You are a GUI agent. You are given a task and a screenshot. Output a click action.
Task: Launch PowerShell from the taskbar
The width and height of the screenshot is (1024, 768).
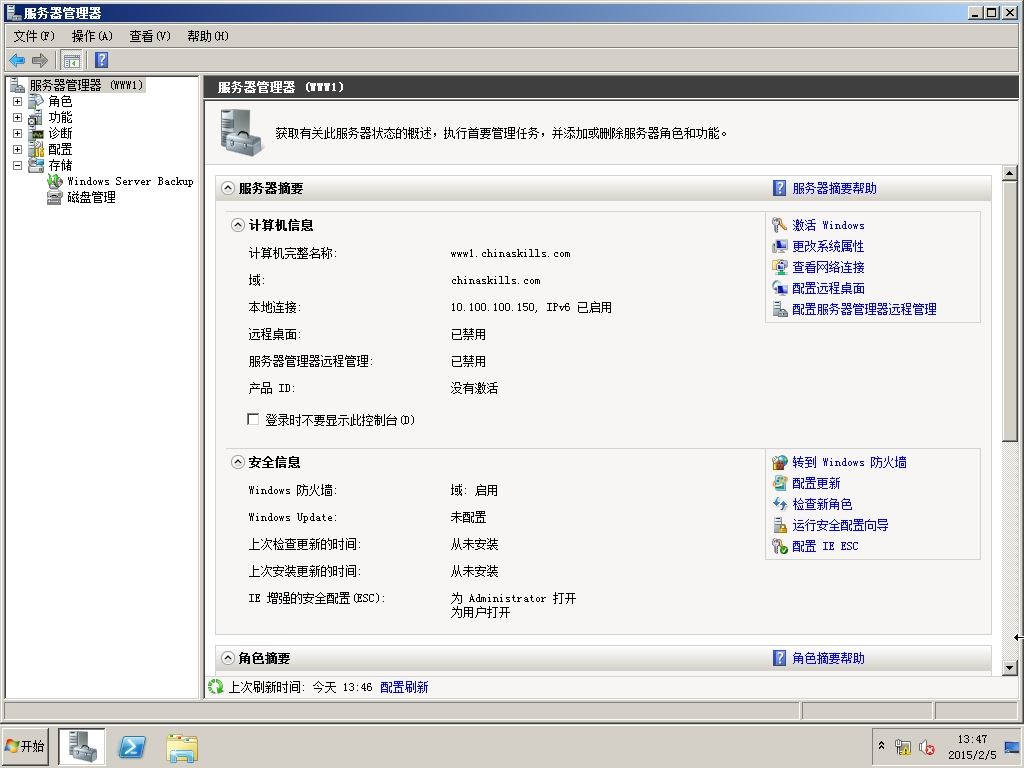[131, 746]
